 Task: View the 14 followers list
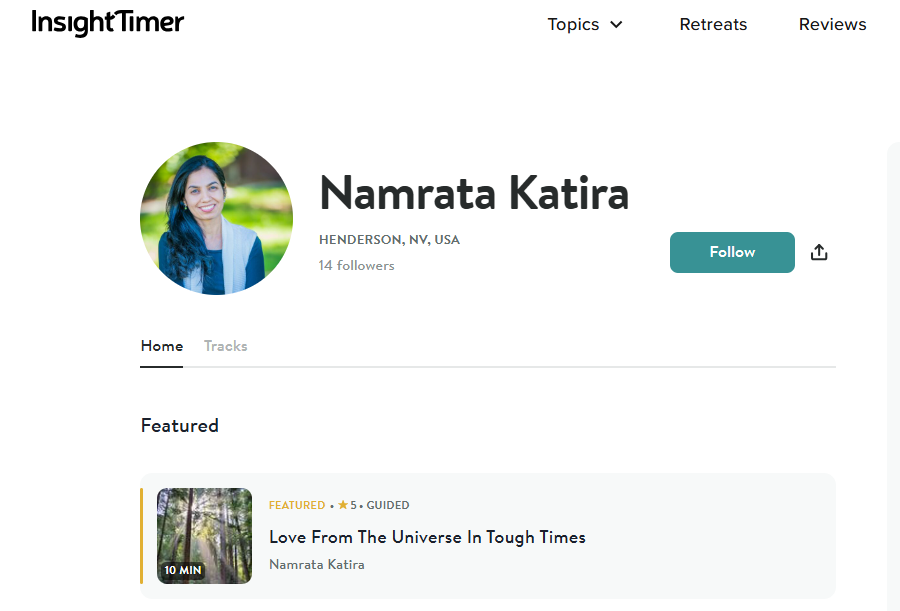tap(356, 265)
